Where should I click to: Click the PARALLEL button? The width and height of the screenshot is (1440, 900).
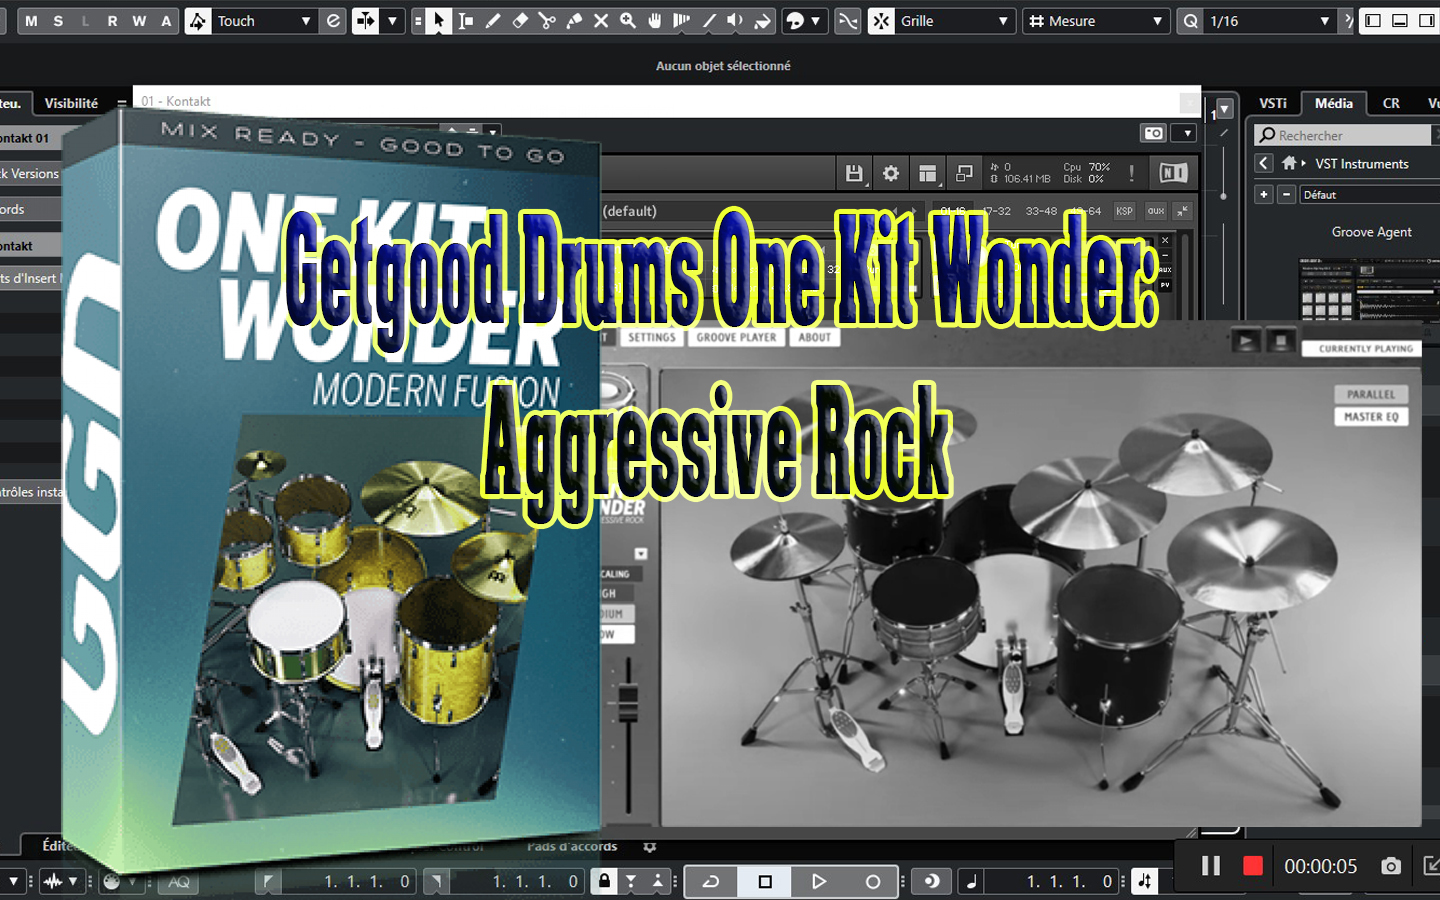[1371, 394]
